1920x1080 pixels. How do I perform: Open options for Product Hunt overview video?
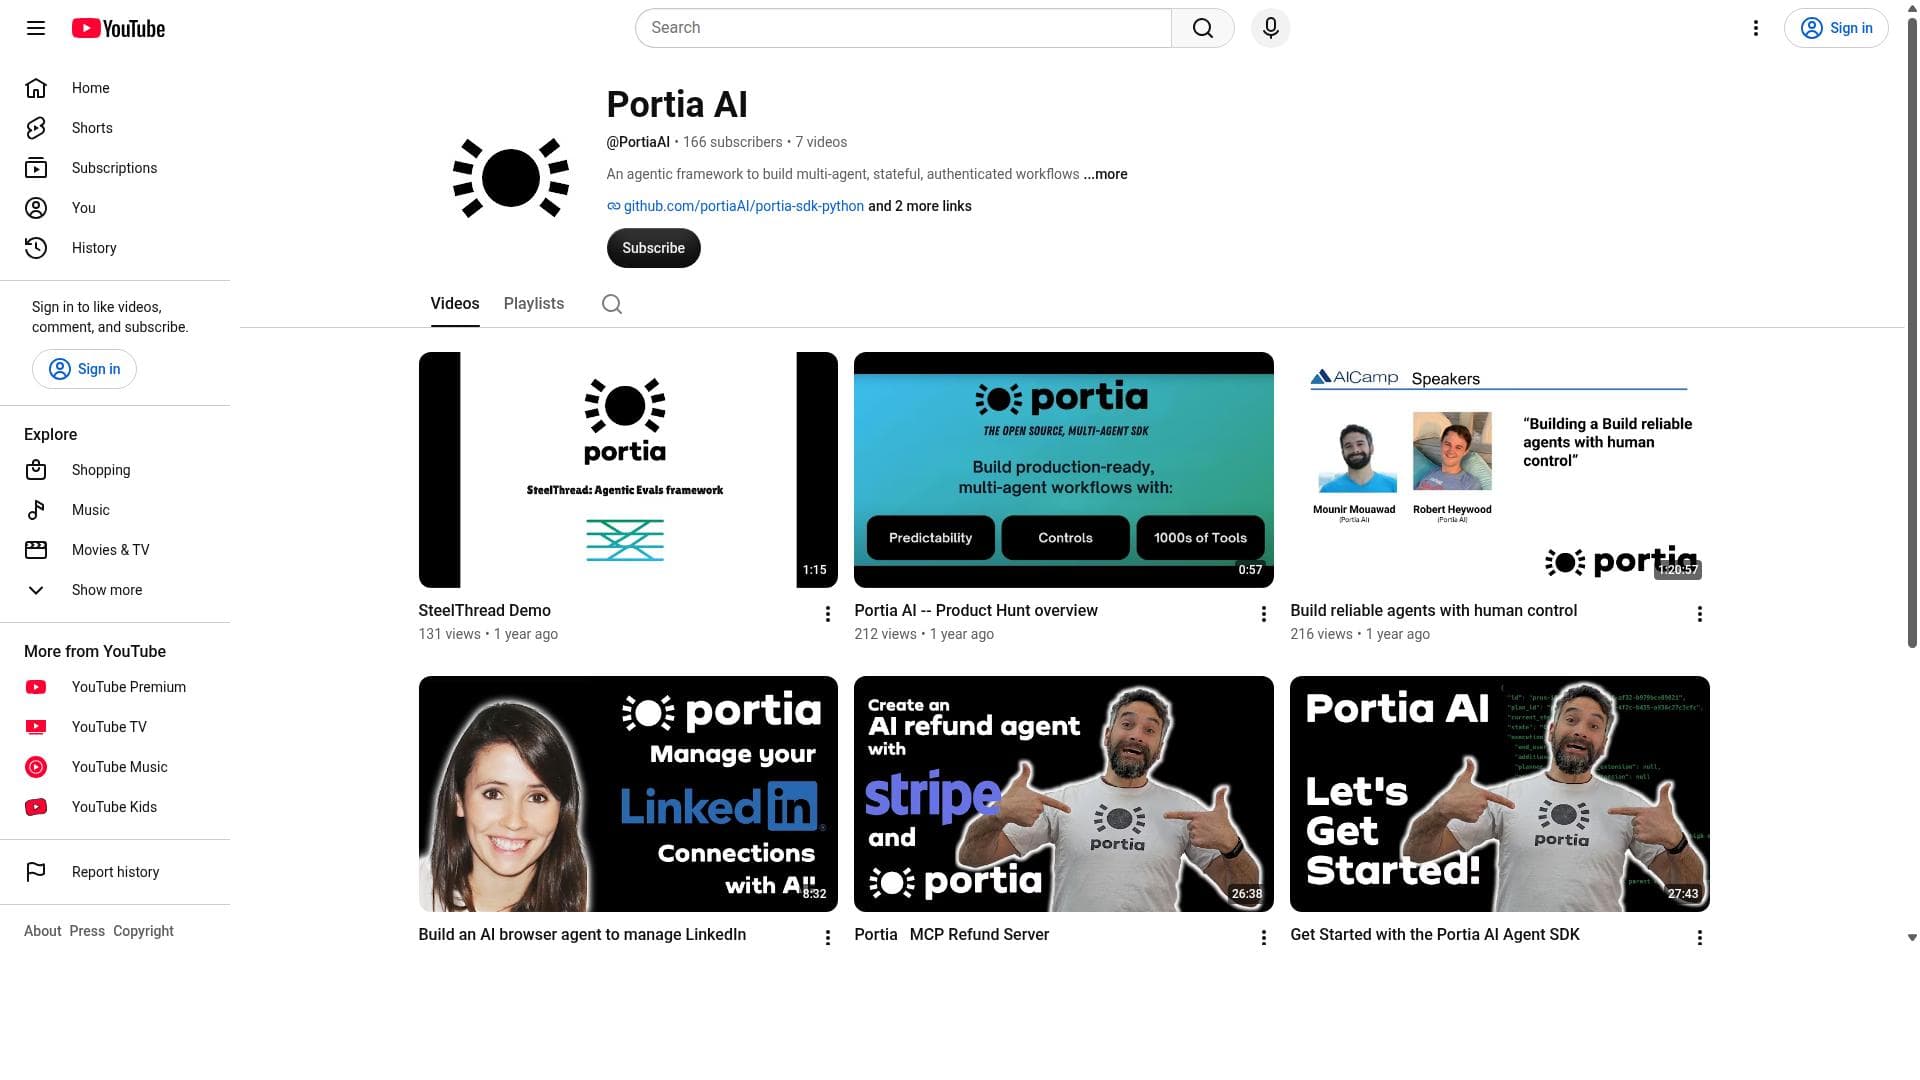point(1263,614)
